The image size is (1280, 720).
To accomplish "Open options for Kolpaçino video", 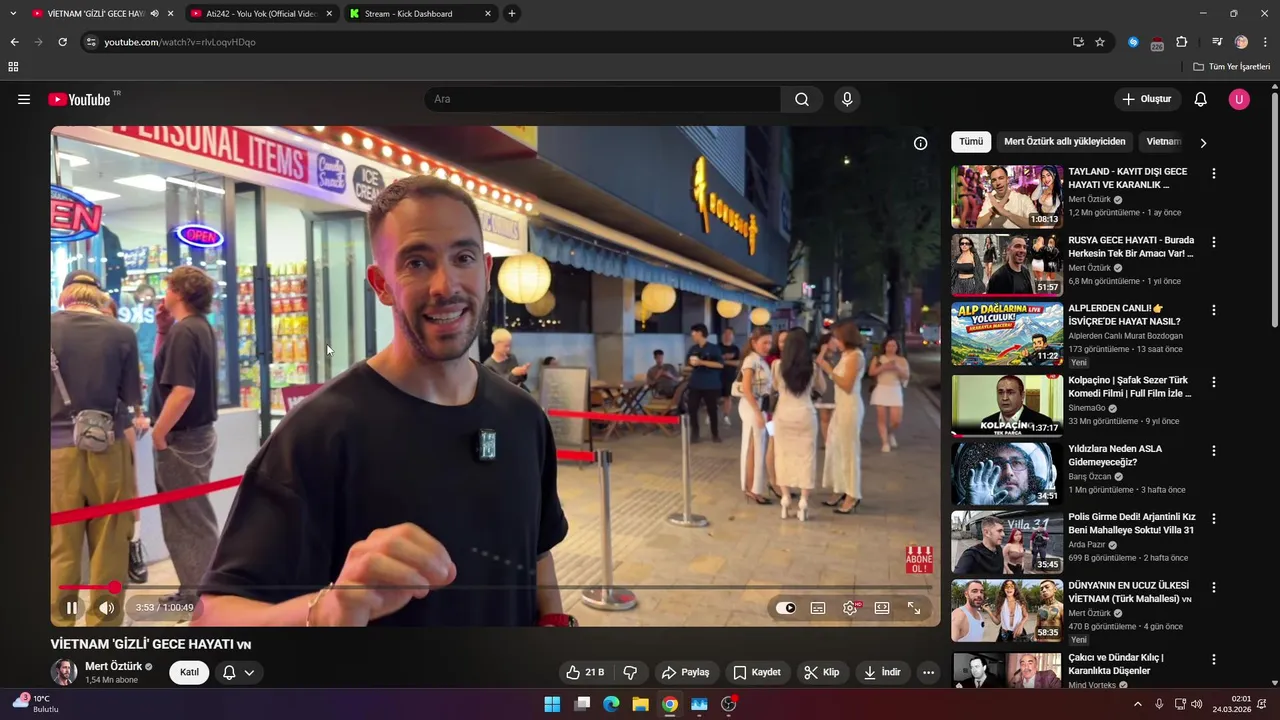I will pos(1214,382).
